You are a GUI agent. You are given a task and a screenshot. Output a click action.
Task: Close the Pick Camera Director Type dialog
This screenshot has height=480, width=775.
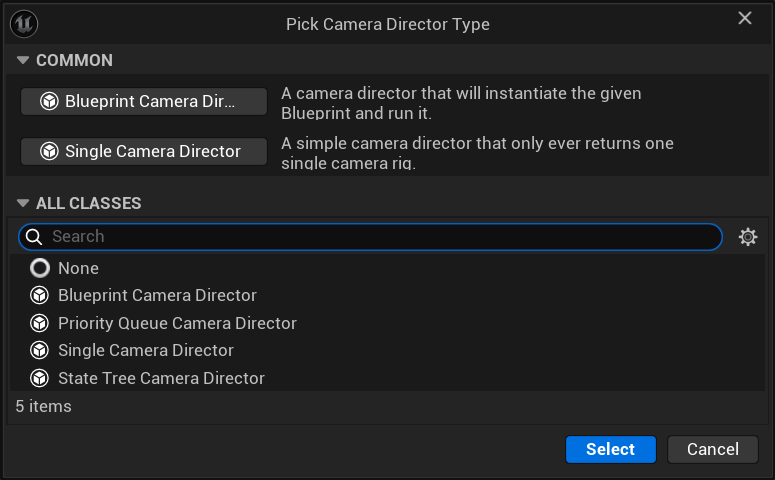(x=745, y=19)
